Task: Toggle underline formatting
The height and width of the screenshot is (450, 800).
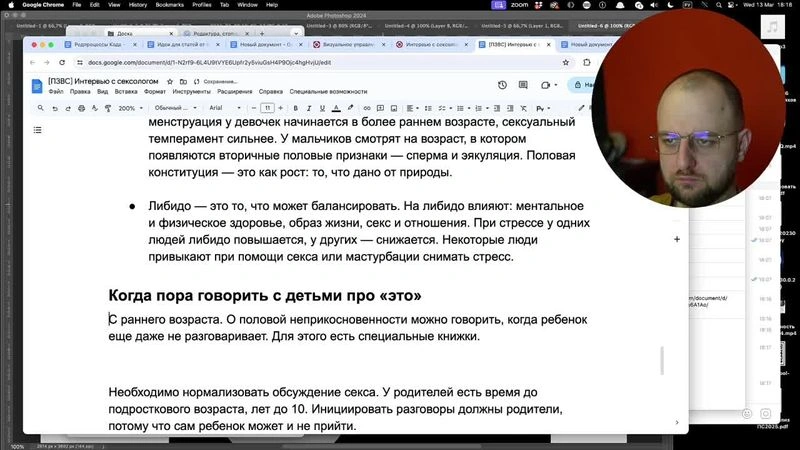Action: 322,108
